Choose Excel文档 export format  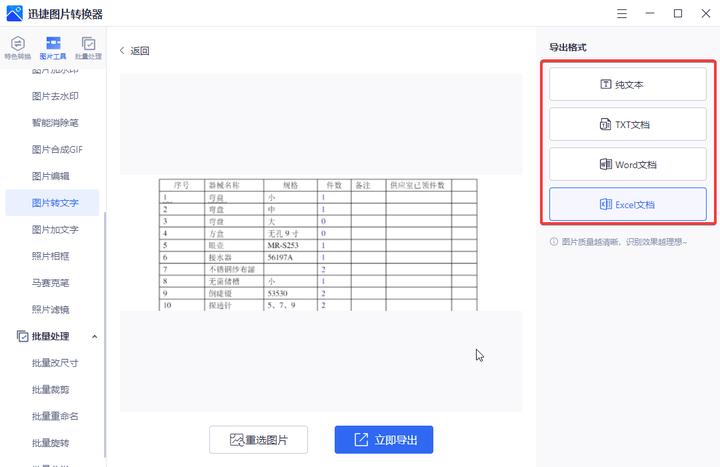tap(628, 204)
